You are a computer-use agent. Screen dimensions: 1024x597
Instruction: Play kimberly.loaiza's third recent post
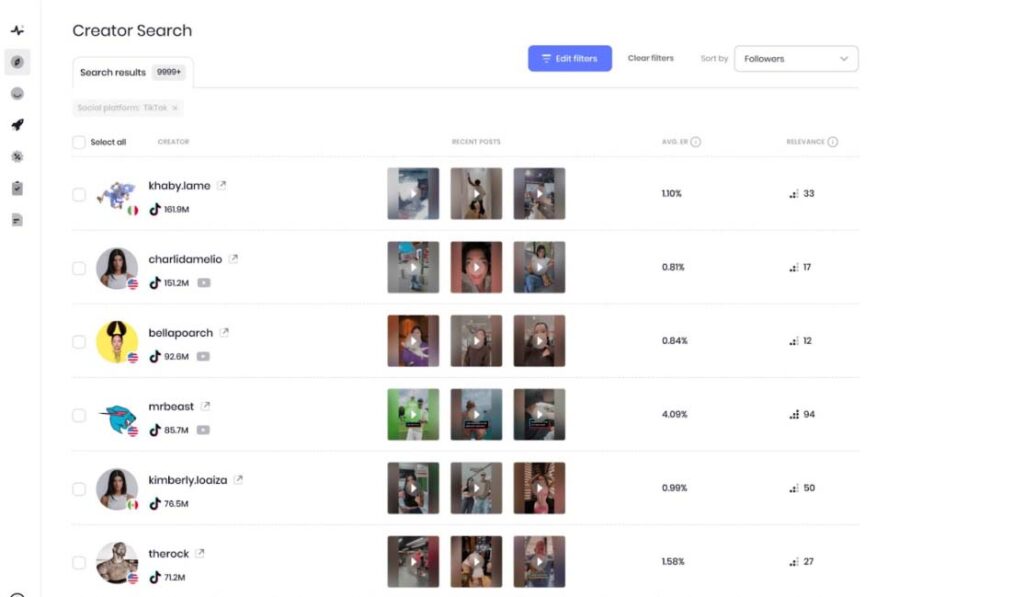[539, 488]
